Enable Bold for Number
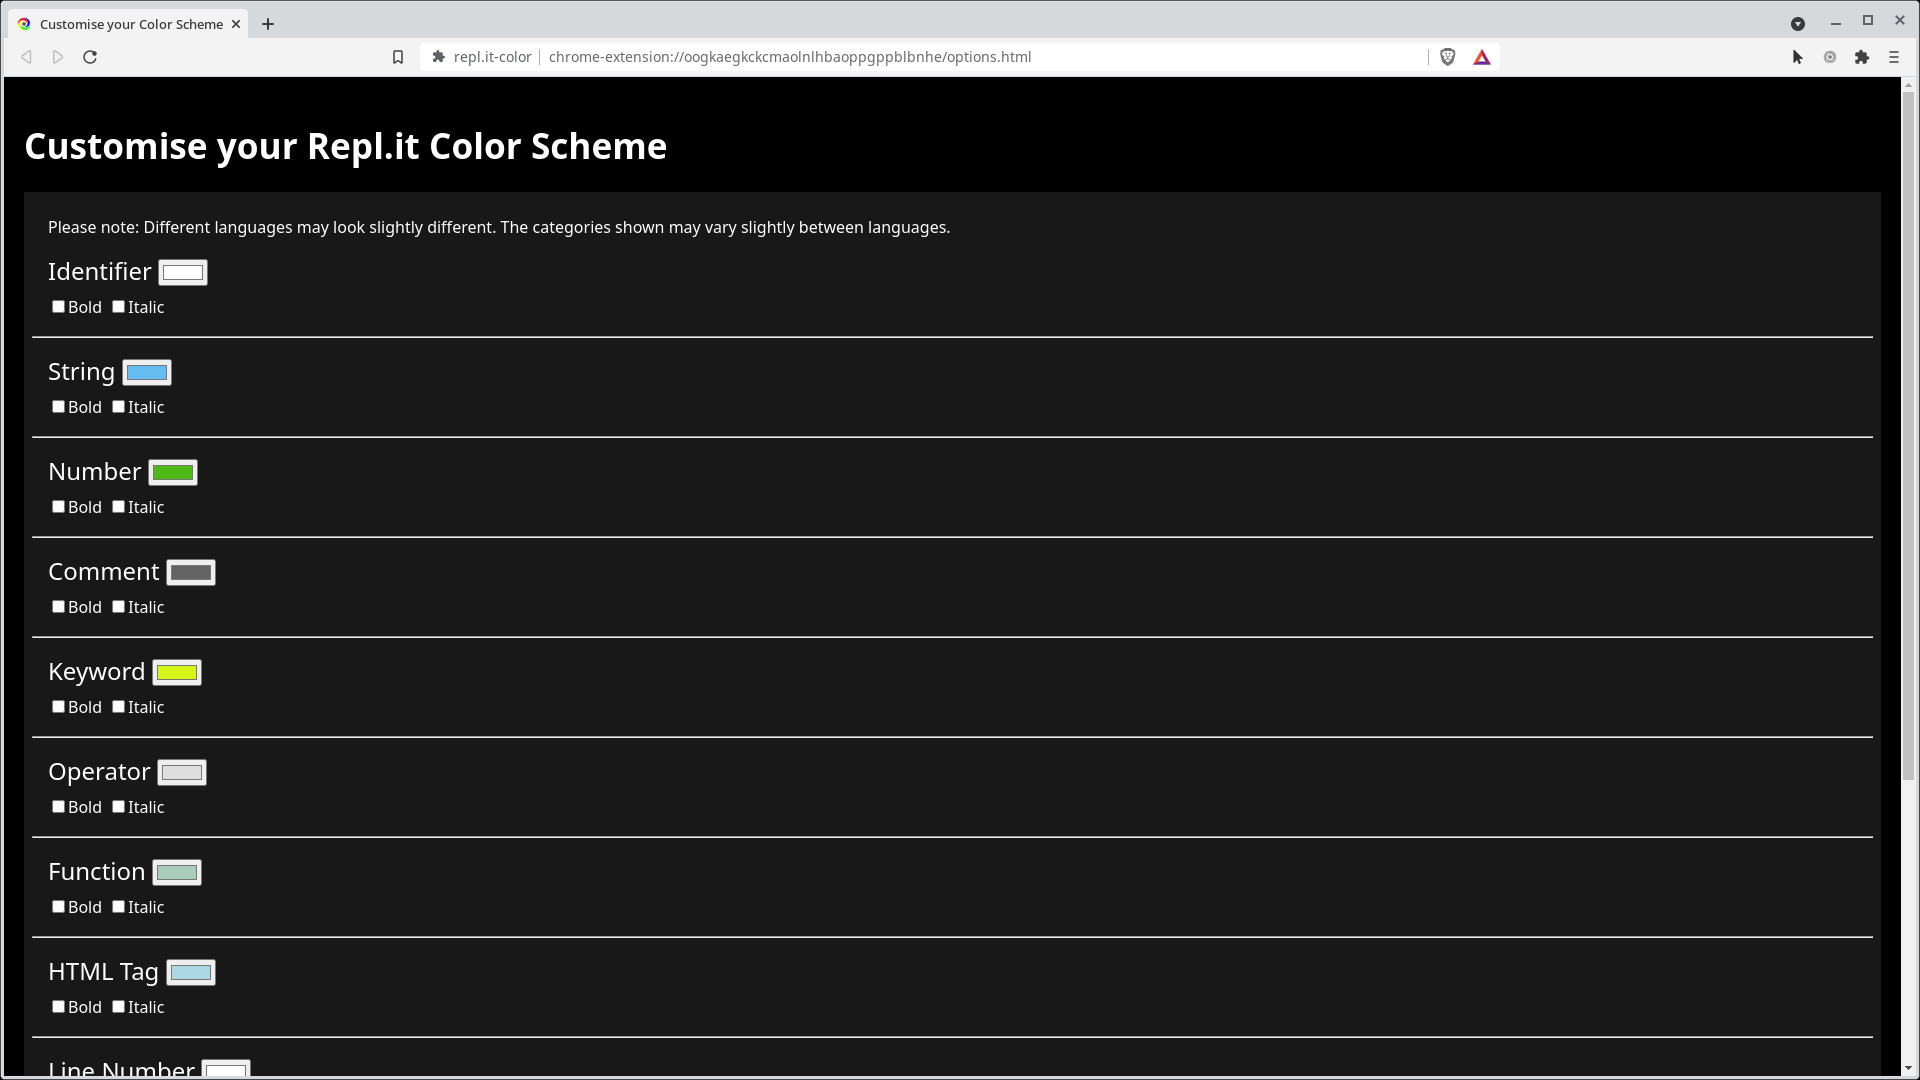 (x=58, y=507)
